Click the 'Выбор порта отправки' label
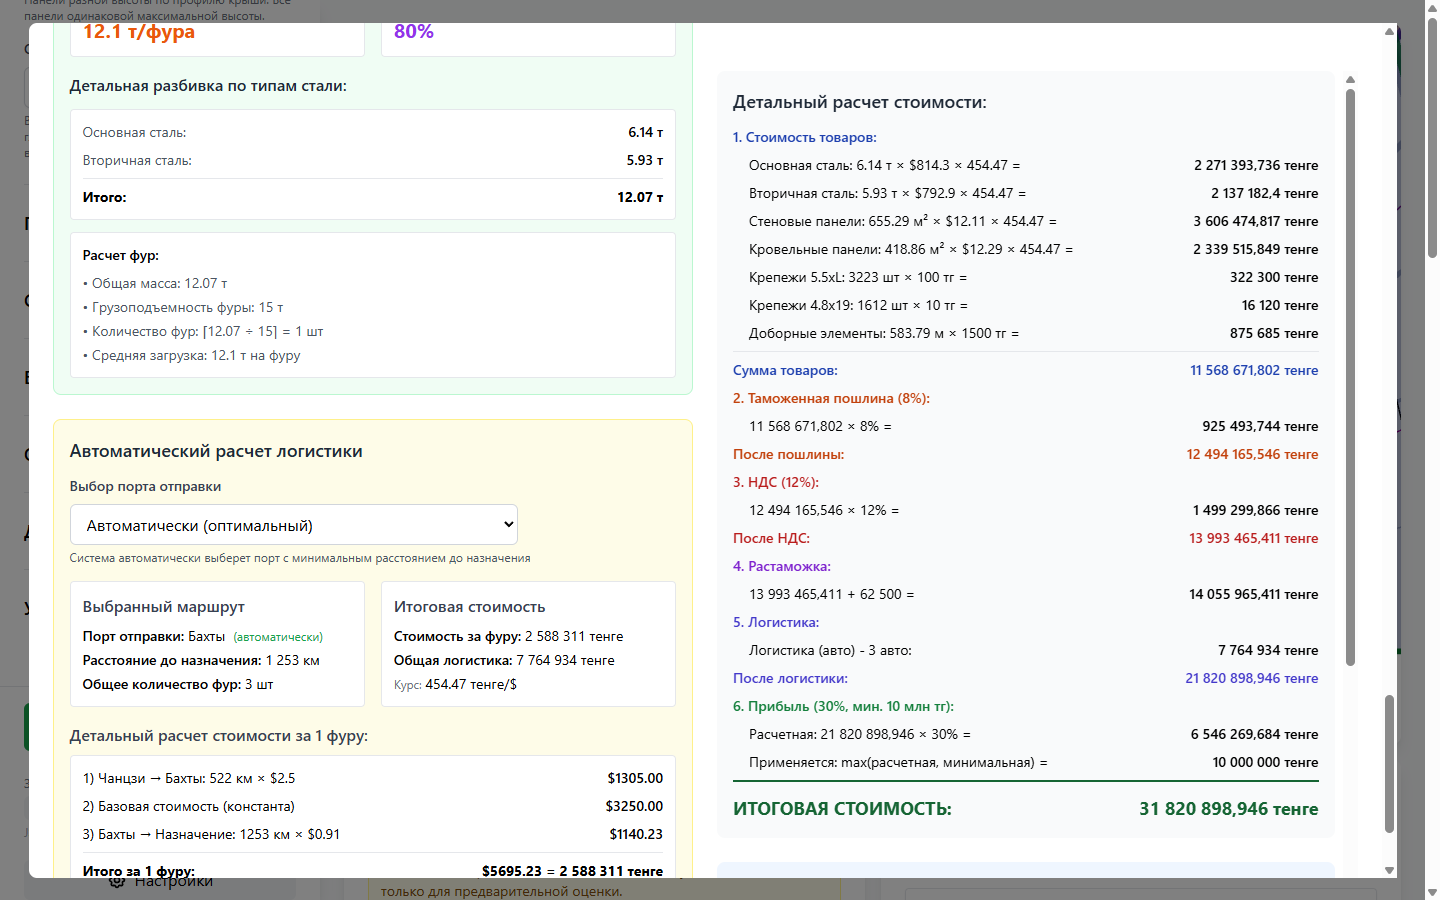Viewport: 1440px width, 900px height. tap(146, 486)
